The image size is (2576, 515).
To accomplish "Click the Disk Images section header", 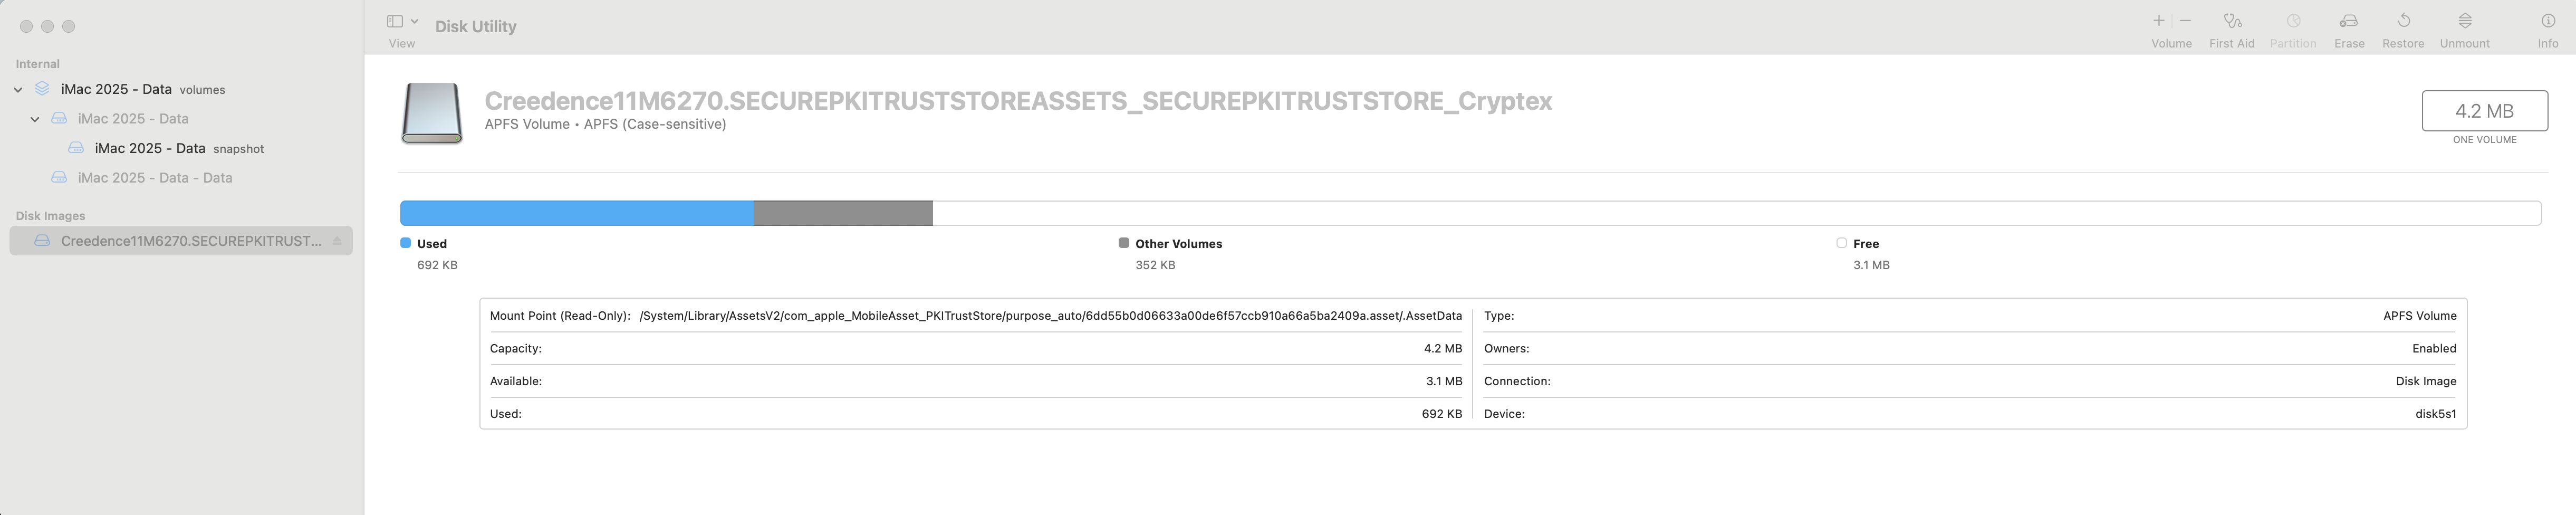I will coord(50,216).
